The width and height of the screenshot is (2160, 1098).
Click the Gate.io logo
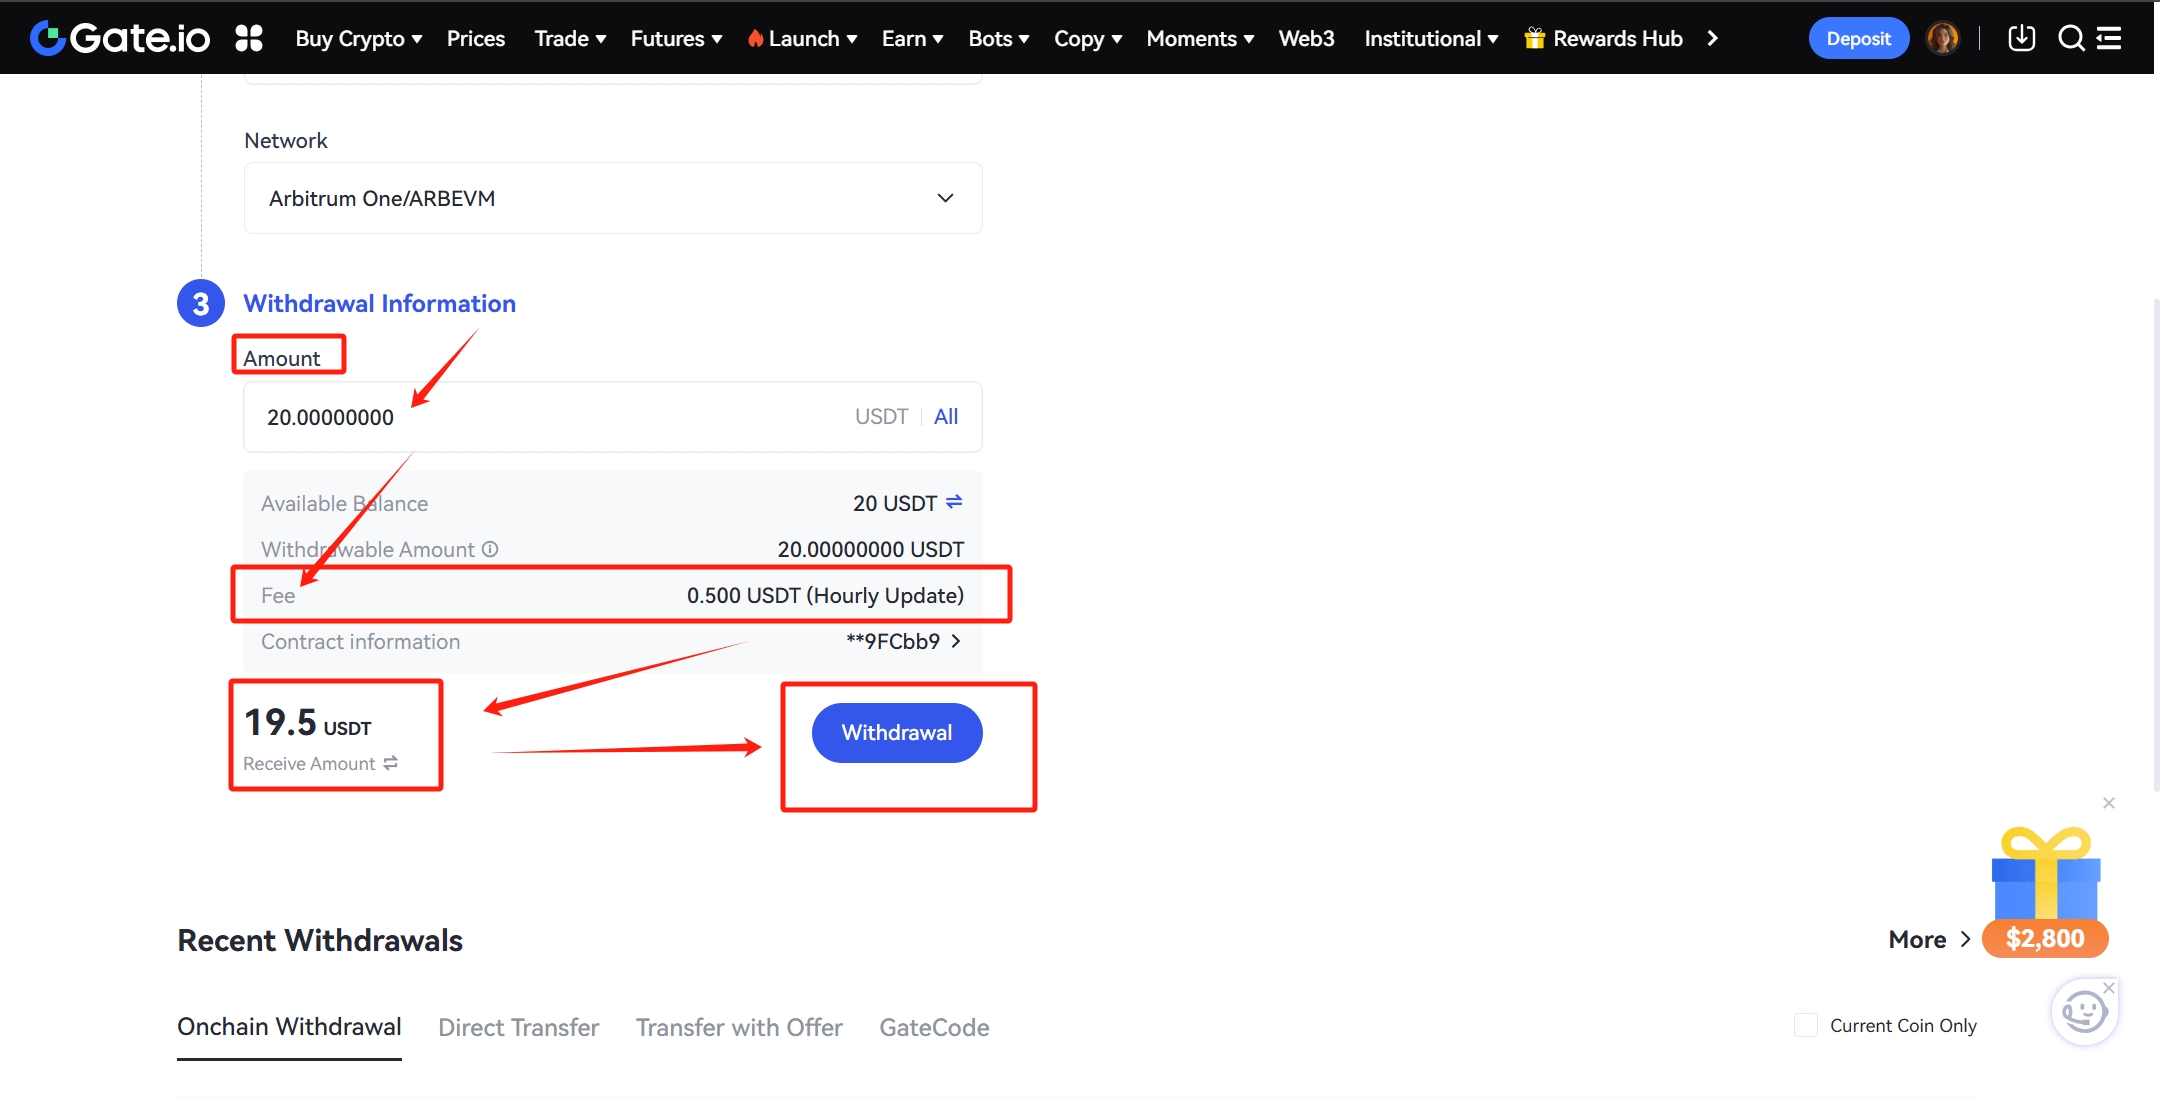pos(120,38)
